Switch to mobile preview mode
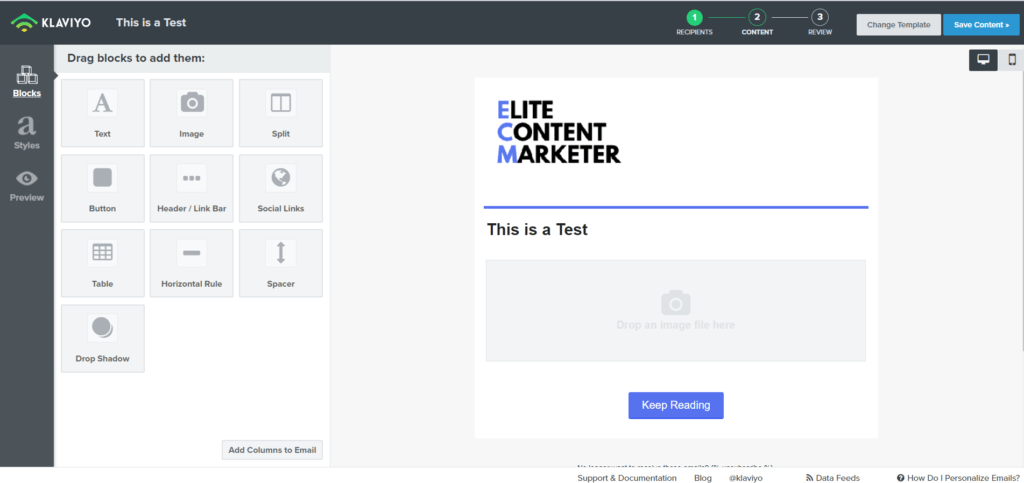Image resolution: width=1024 pixels, height=483 pixels. (1012, 59)
